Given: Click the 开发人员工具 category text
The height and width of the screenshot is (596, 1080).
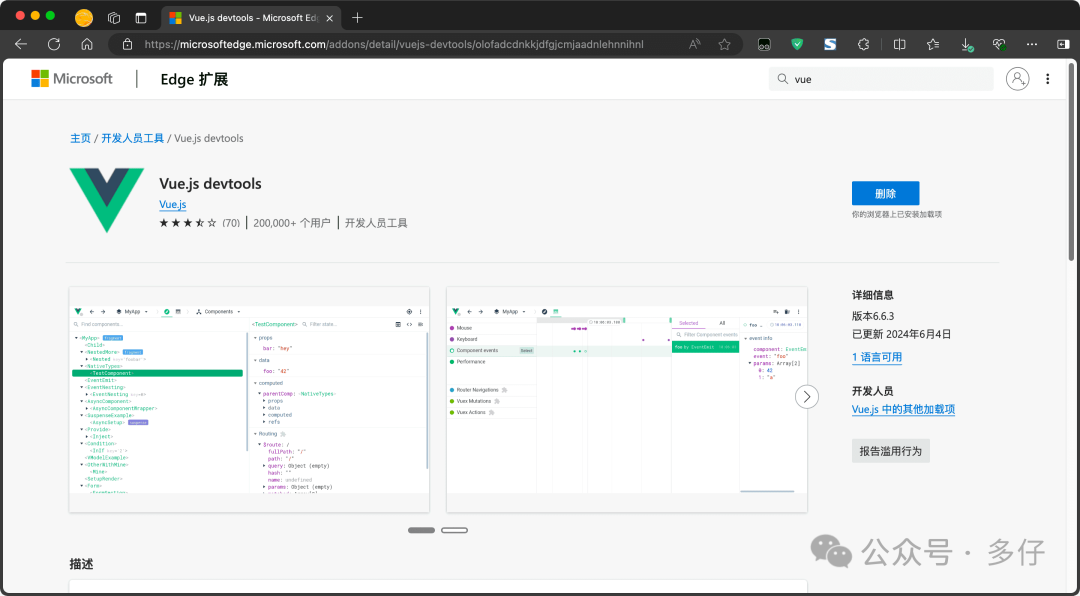Looking at the screenshot, I should tap(376, 223).
